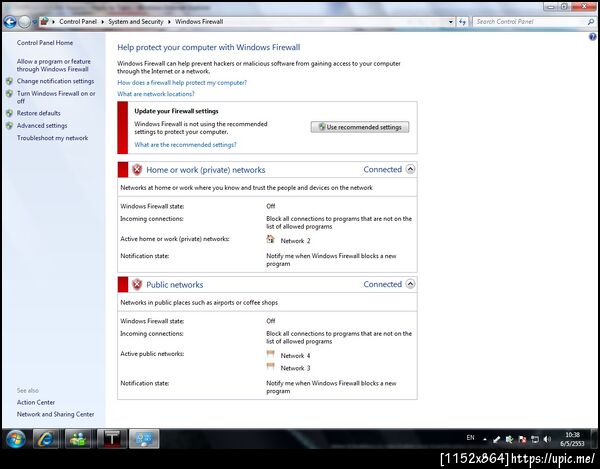Click in the Search Control Panel field

[x=530, y=22]
